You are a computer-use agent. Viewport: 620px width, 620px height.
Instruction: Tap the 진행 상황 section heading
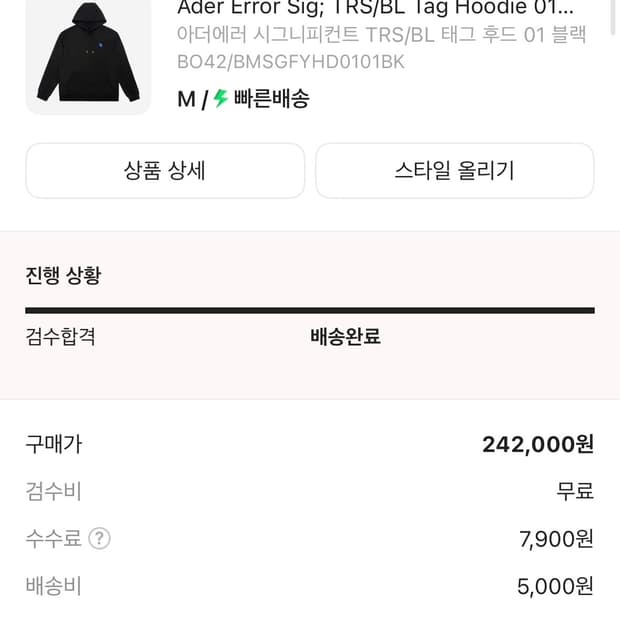63,275
